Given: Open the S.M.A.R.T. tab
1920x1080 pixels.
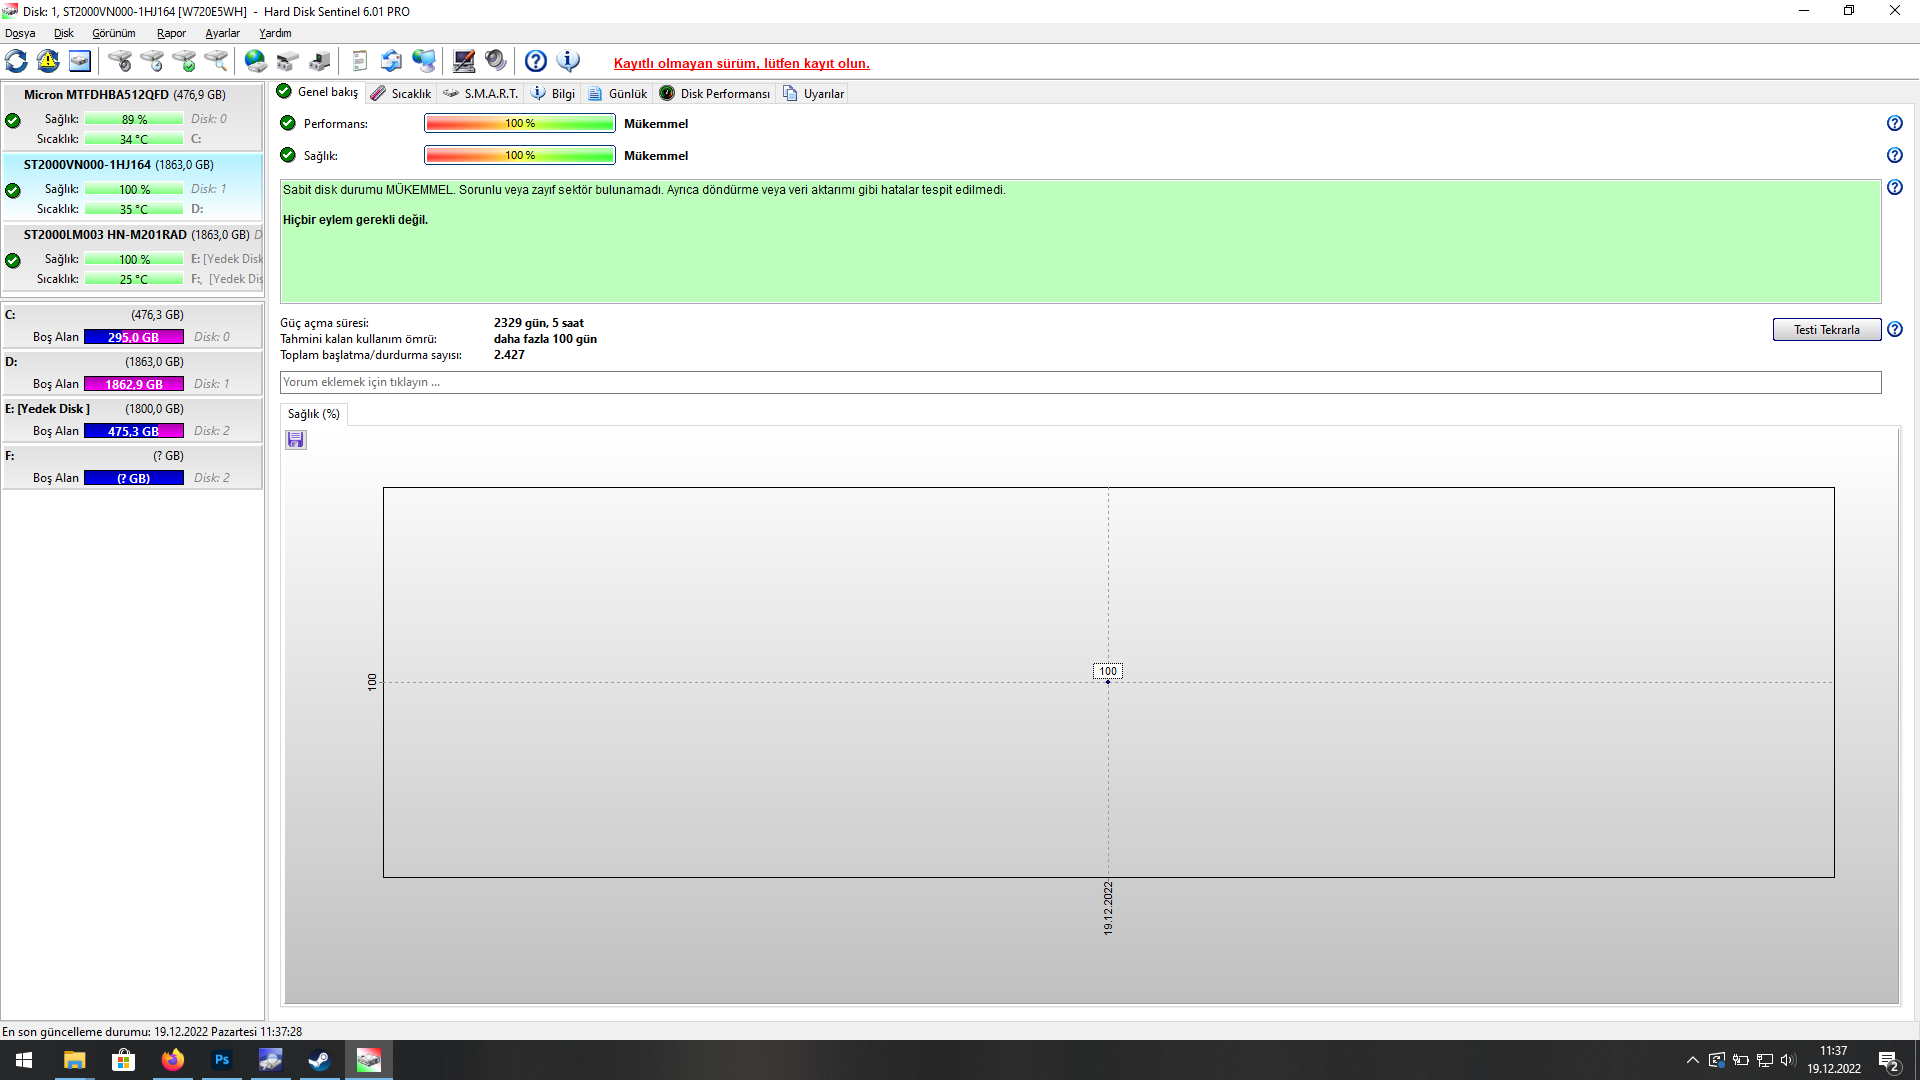Looking at the screenshot, I should 481,94.
